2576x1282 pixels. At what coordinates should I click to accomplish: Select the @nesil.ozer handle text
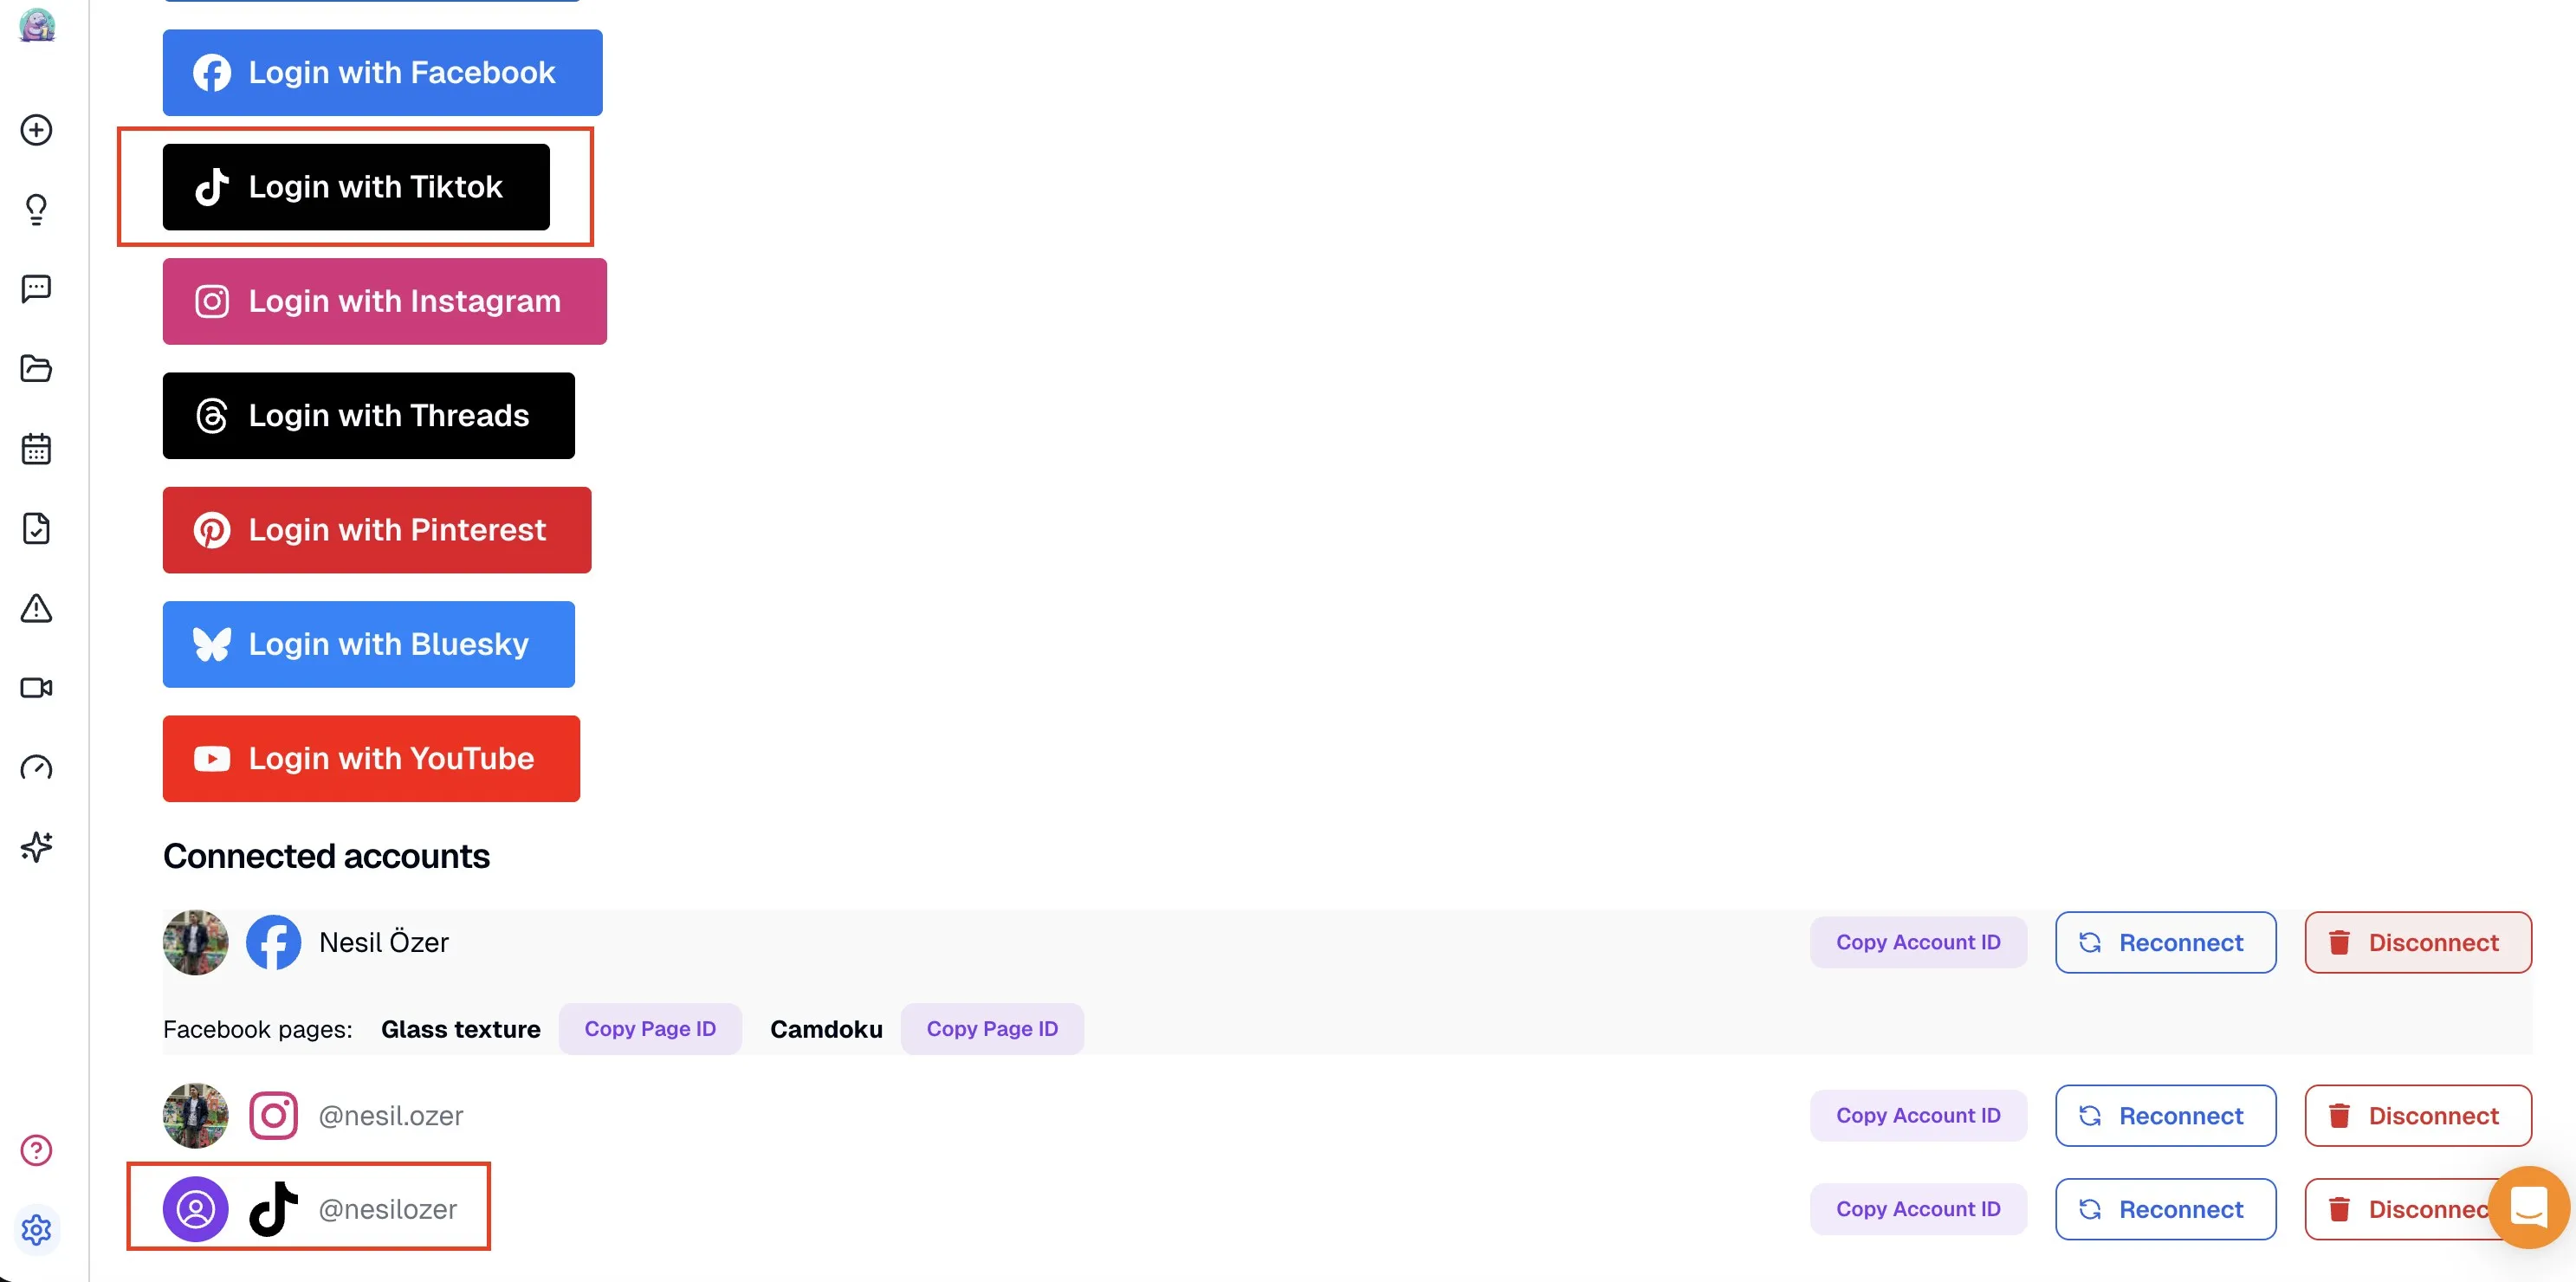(x=391, y=1116)
